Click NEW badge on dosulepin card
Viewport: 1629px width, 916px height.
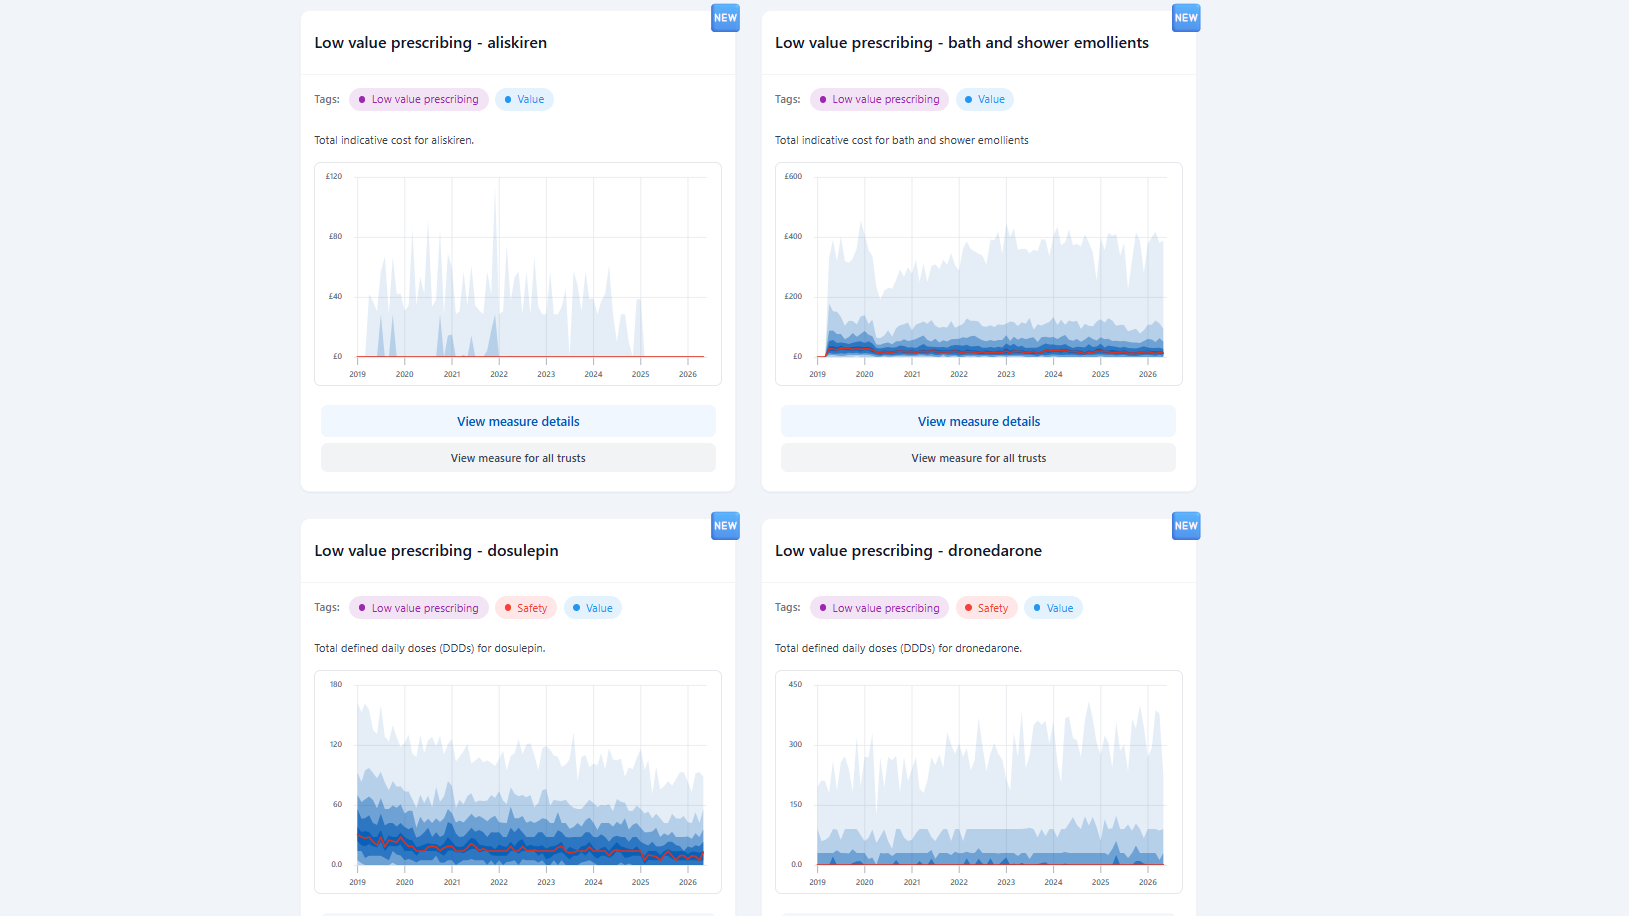pos(725,526)
